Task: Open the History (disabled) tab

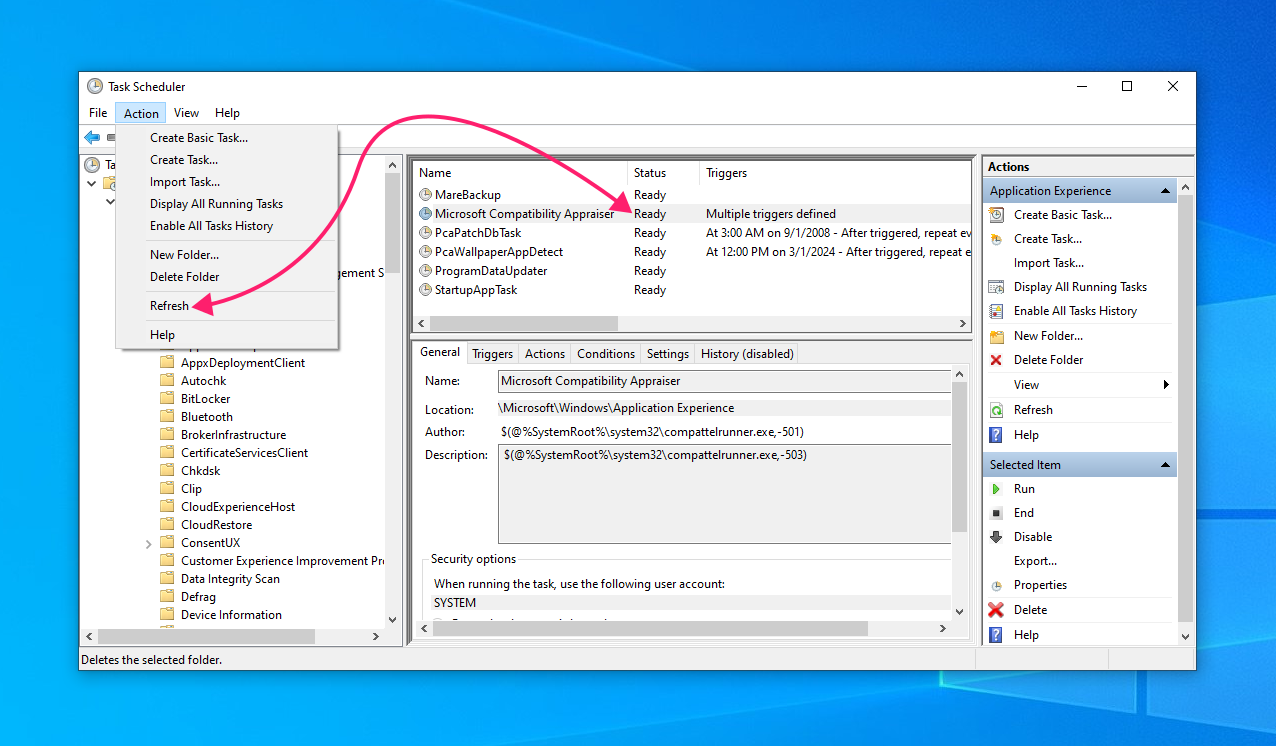Action: [x=747, y=354]
